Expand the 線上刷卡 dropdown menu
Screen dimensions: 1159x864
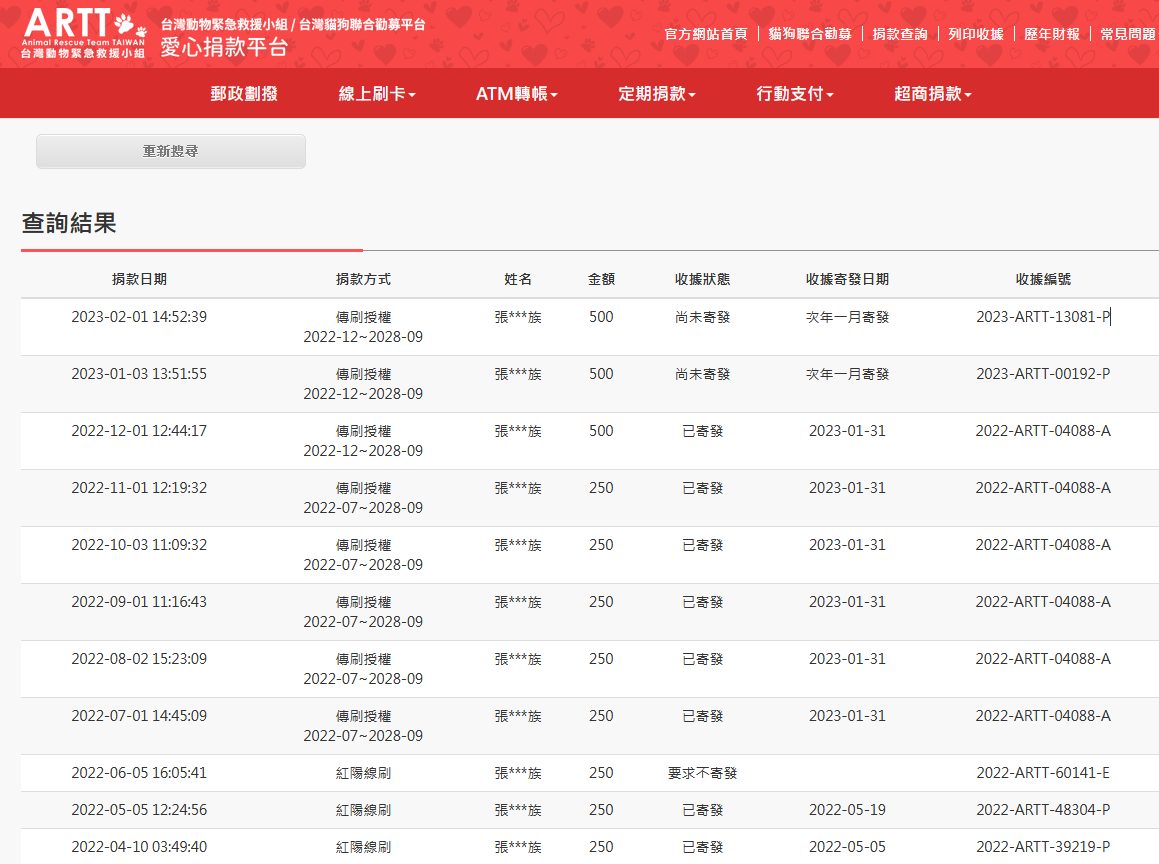(377, 94)
